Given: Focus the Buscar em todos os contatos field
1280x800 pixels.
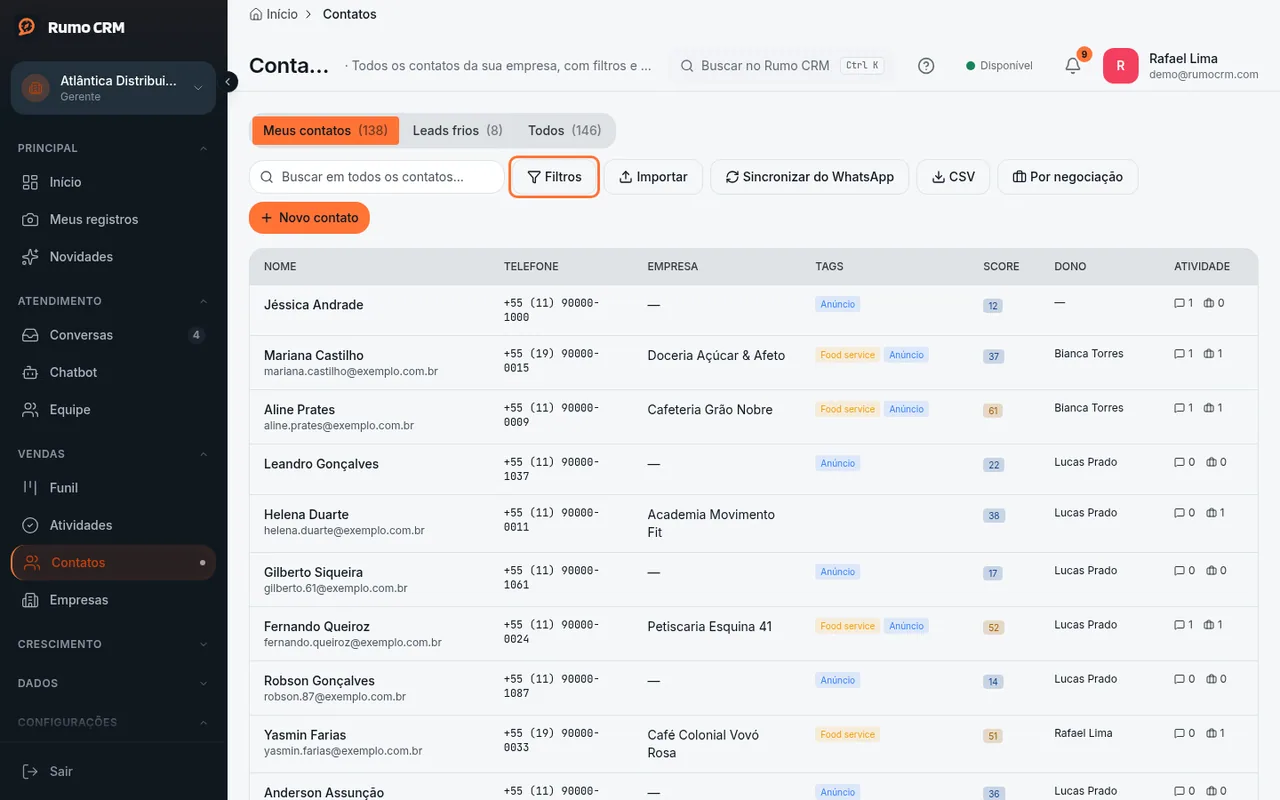Looking at the screenshot, I should [376, 177].
